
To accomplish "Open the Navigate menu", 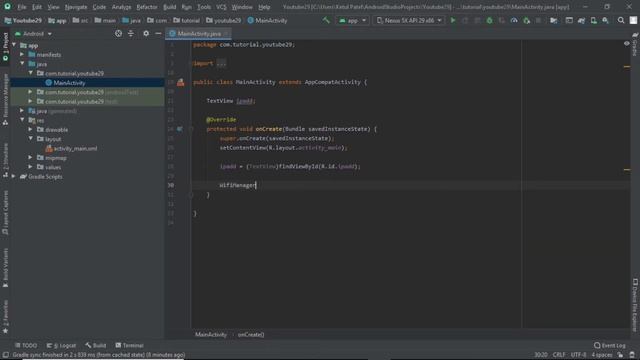I will pos(76,7).
